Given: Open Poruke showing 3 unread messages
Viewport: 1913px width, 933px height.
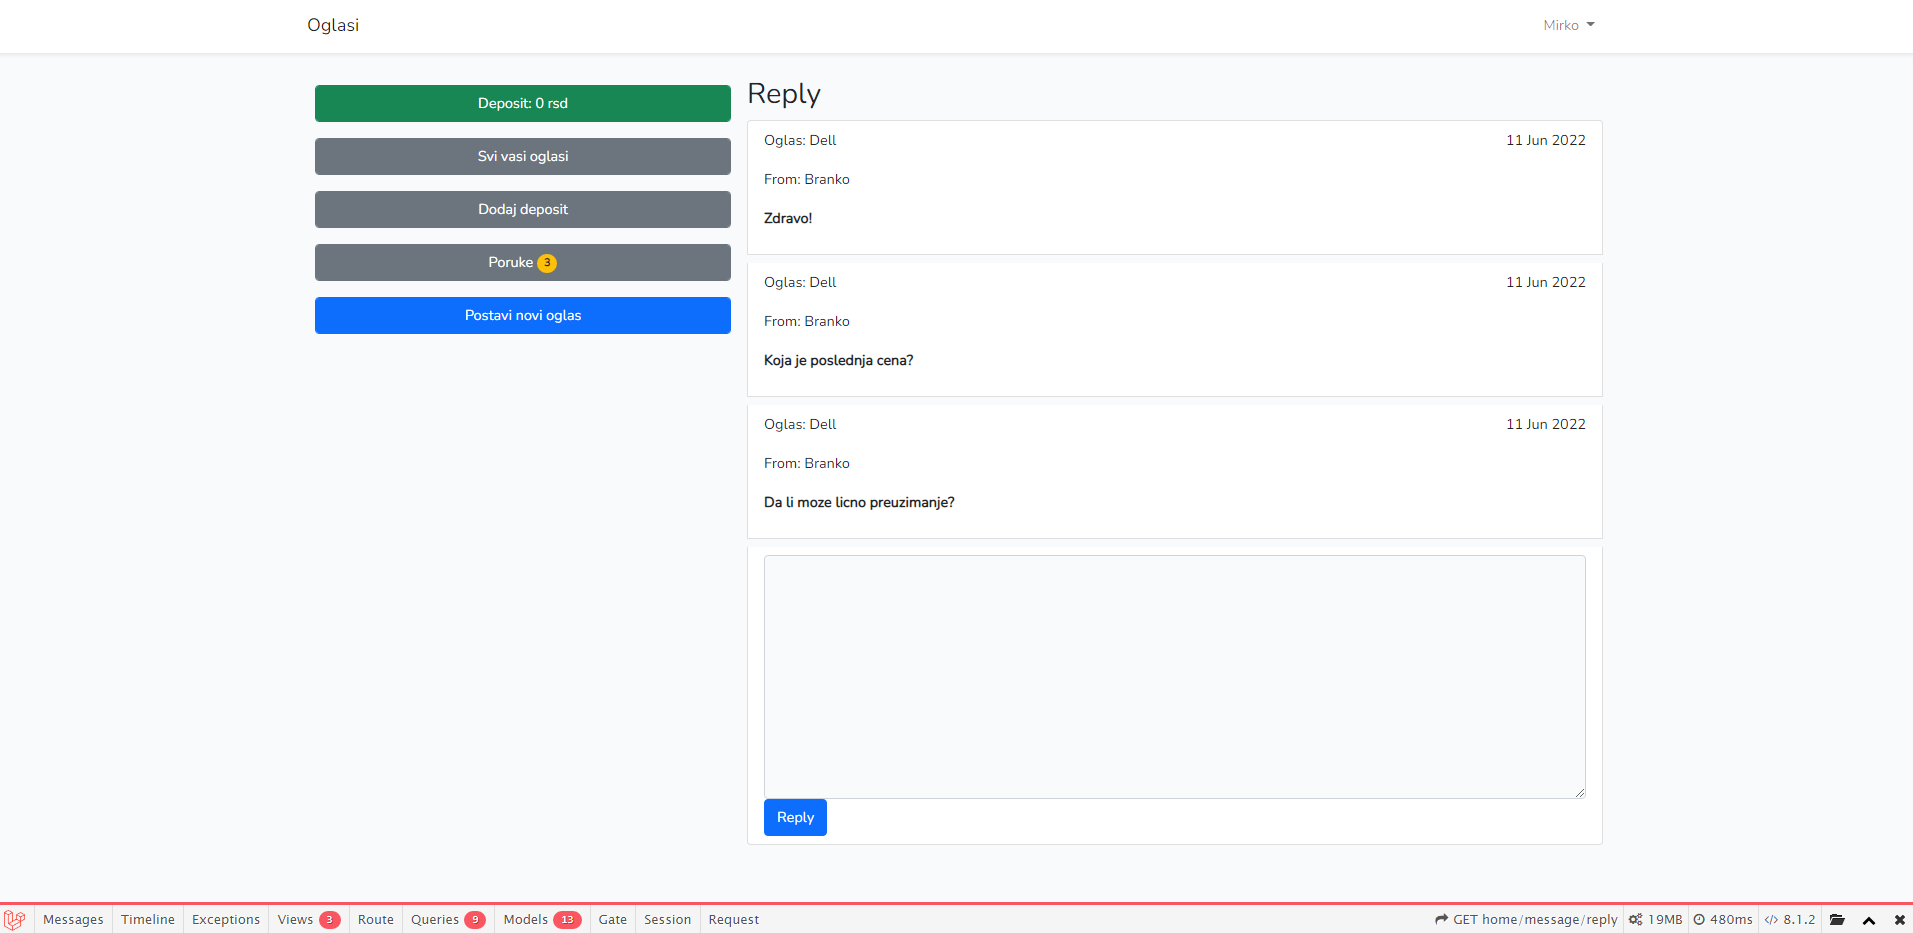Looking at the screenshot, I should [x=522, y=262].
